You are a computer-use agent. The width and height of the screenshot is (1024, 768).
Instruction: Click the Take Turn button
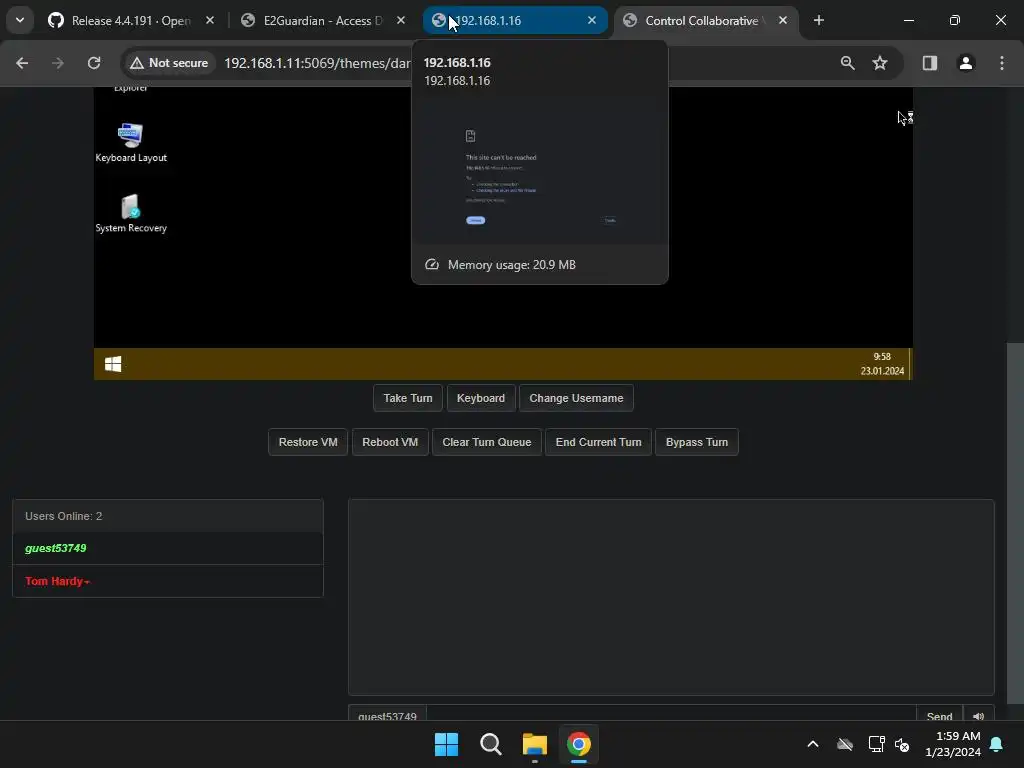click(x=408, y=398)
